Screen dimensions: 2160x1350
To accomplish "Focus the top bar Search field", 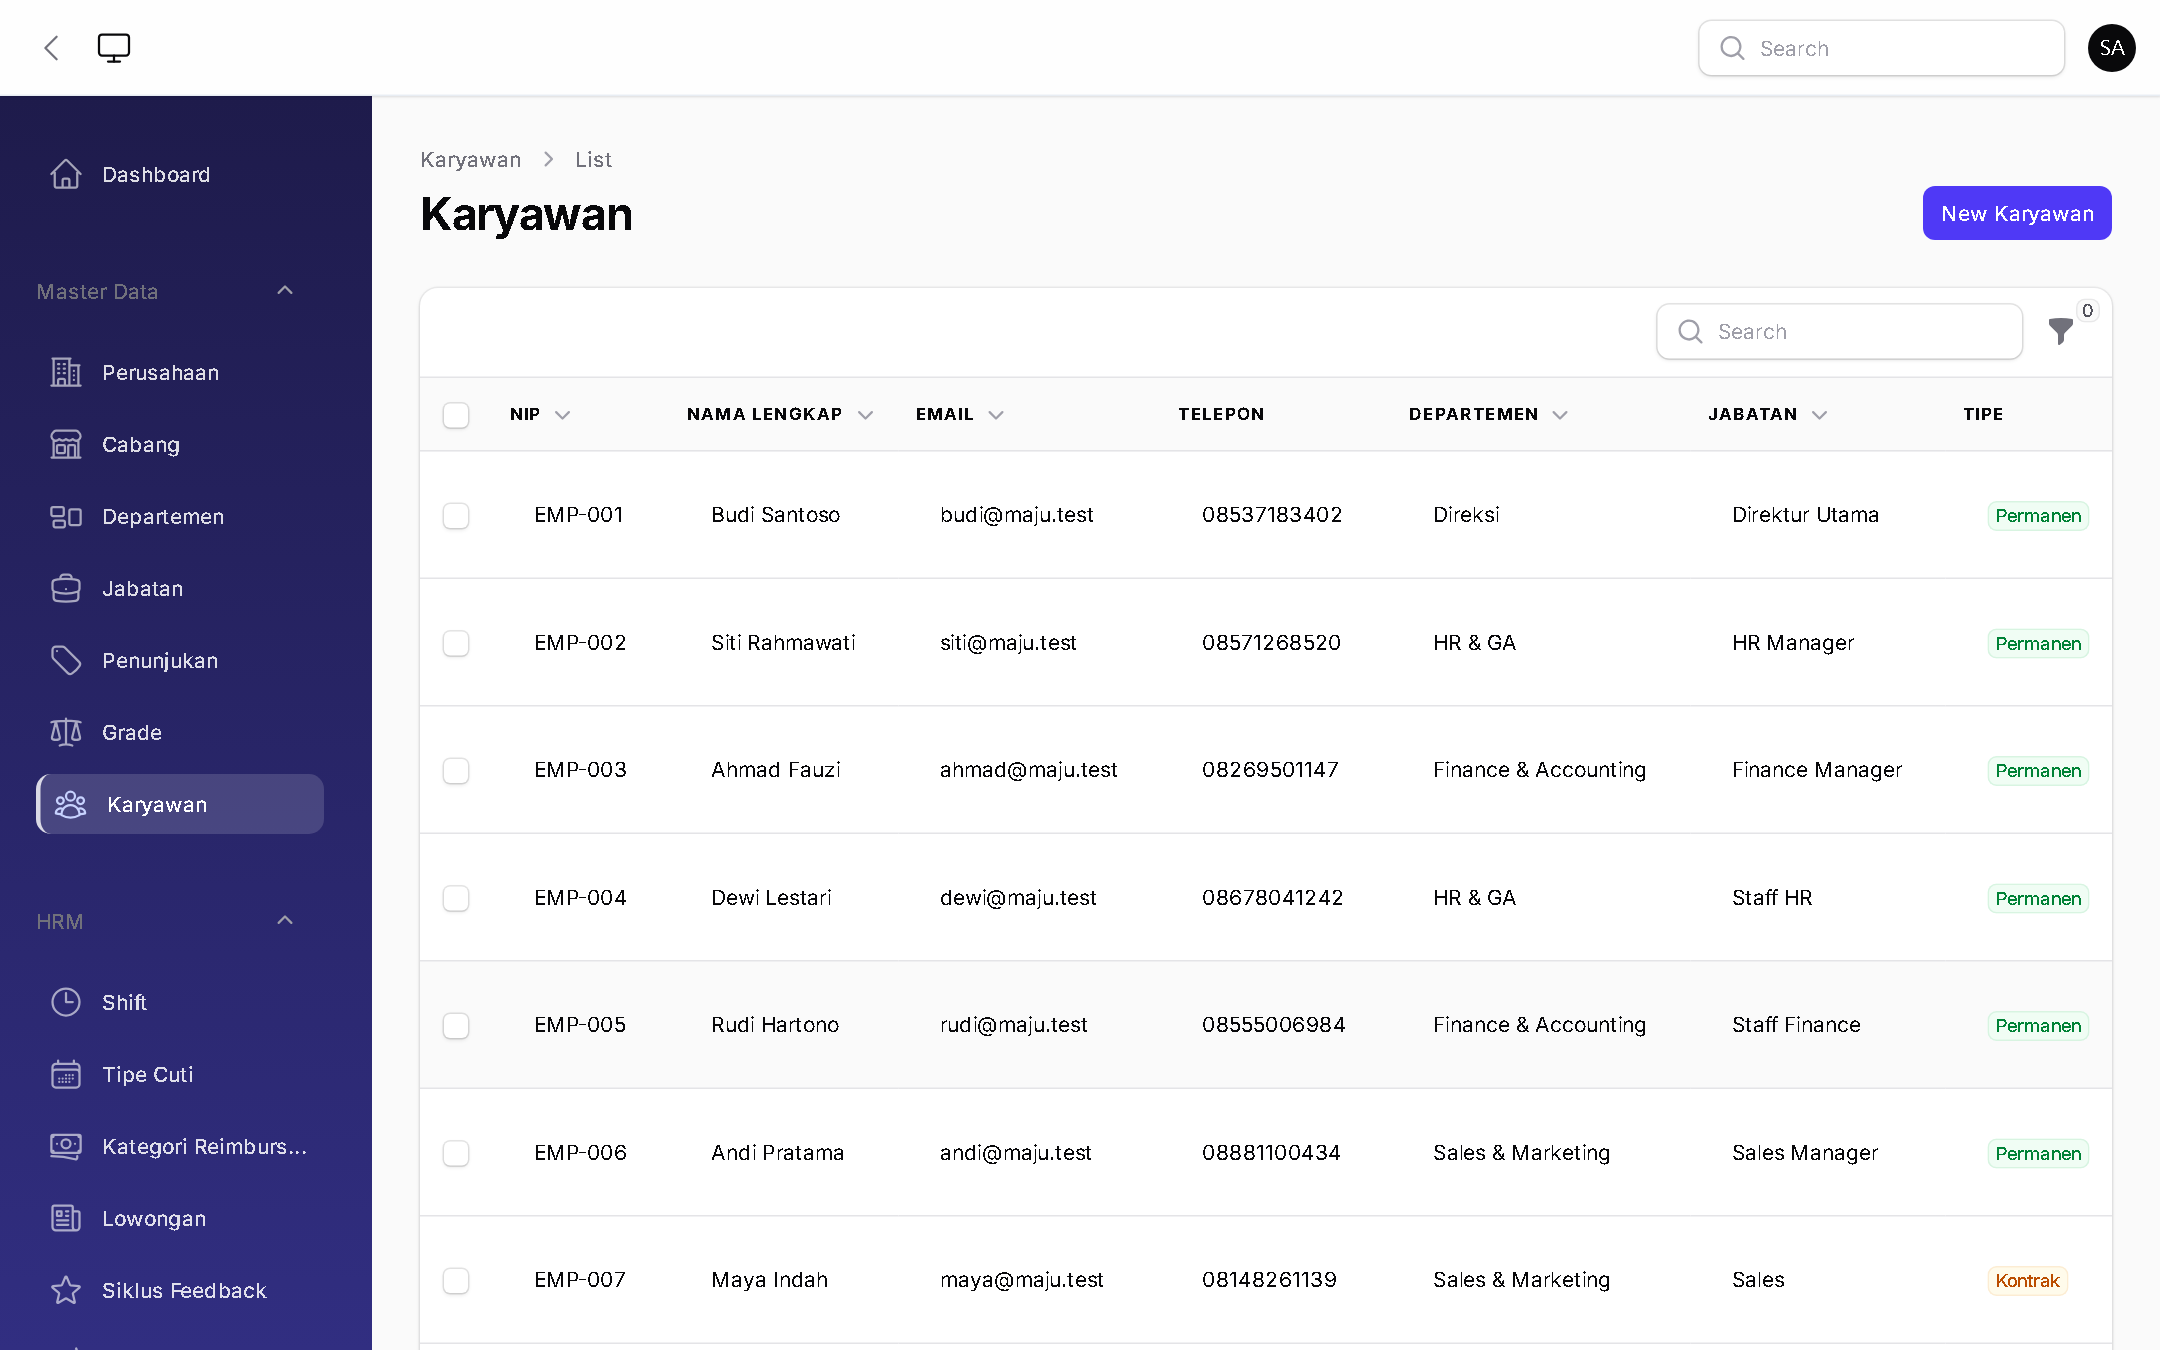I will pyautogui.click(x=1881, y=48).
